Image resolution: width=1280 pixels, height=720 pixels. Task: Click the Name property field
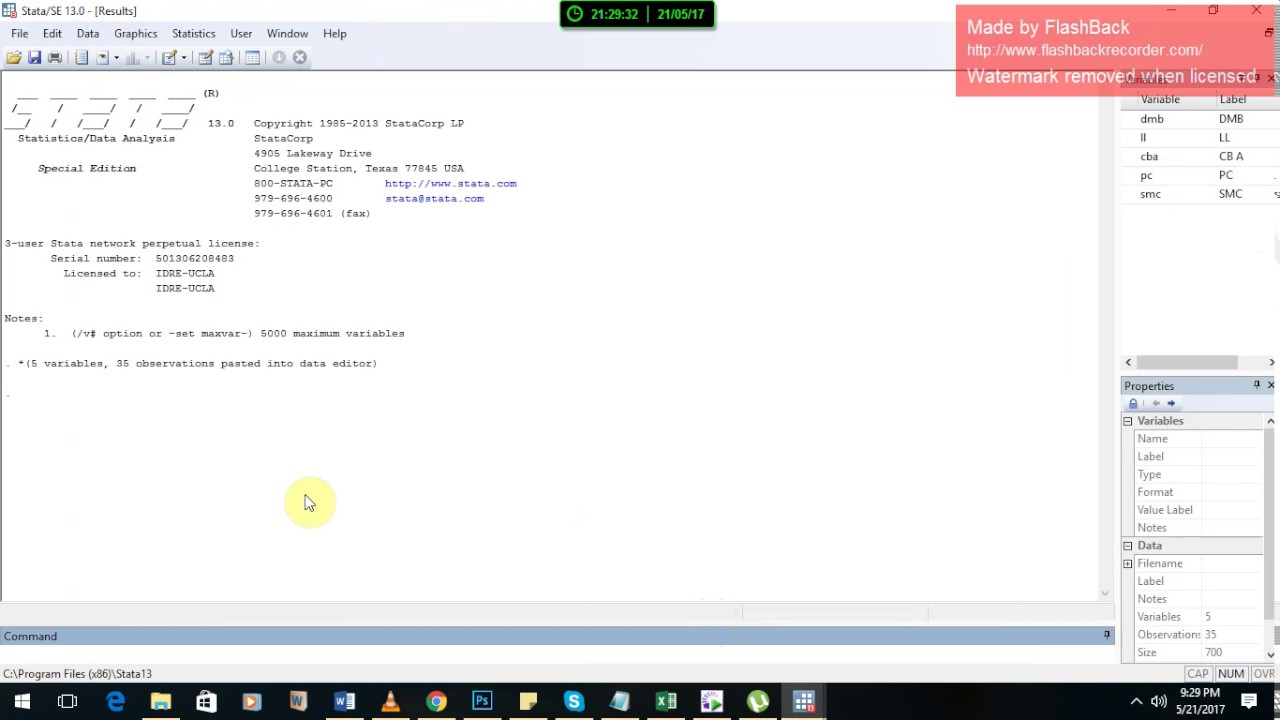point(1233,438)
